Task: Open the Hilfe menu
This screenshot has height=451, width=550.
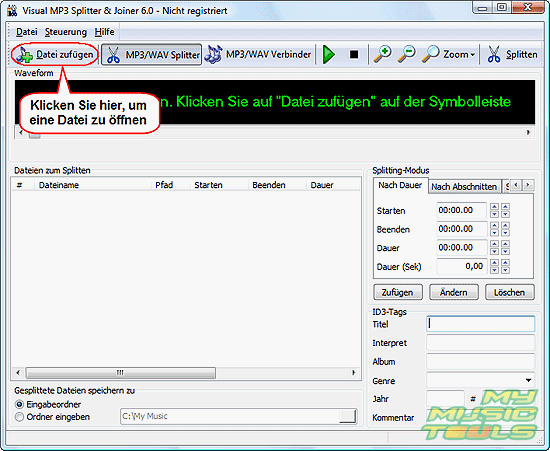Action: coord(104,32)
